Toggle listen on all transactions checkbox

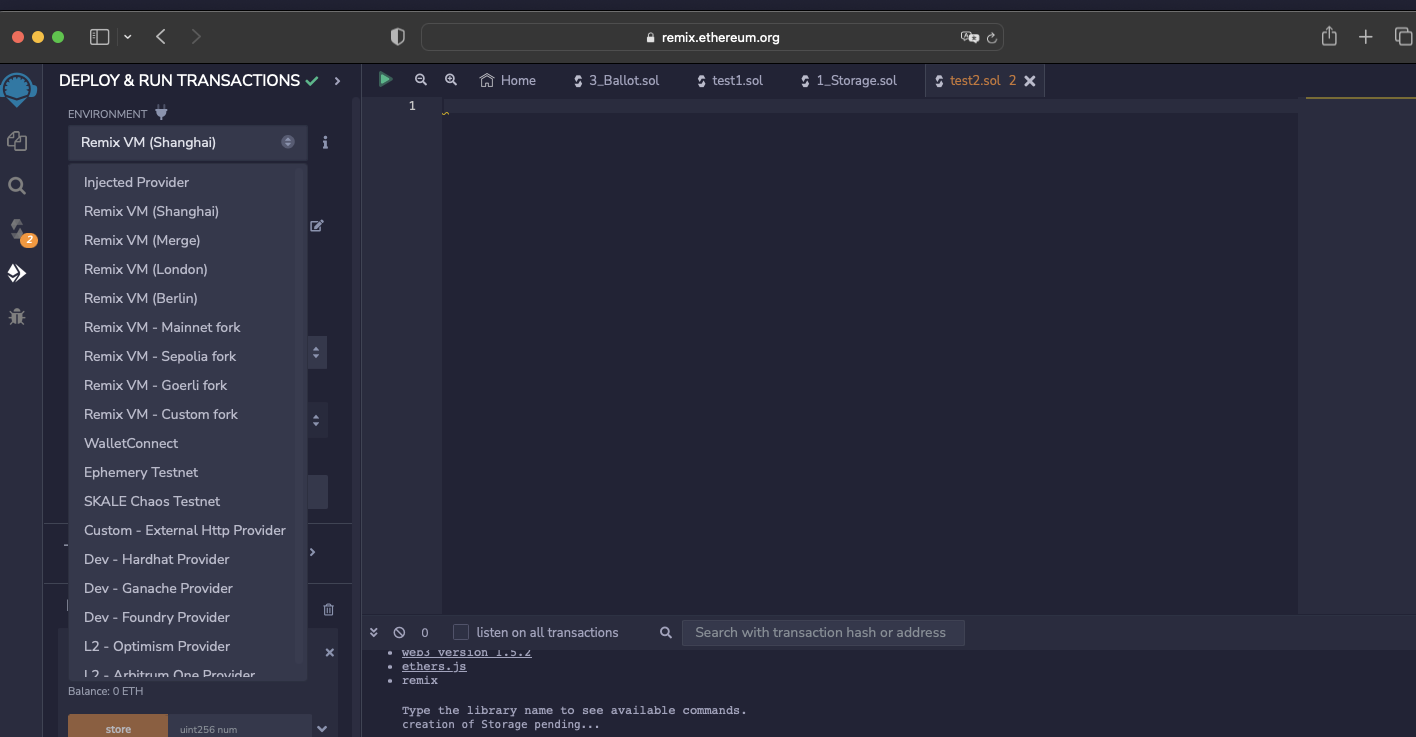[x=461, y=632]
